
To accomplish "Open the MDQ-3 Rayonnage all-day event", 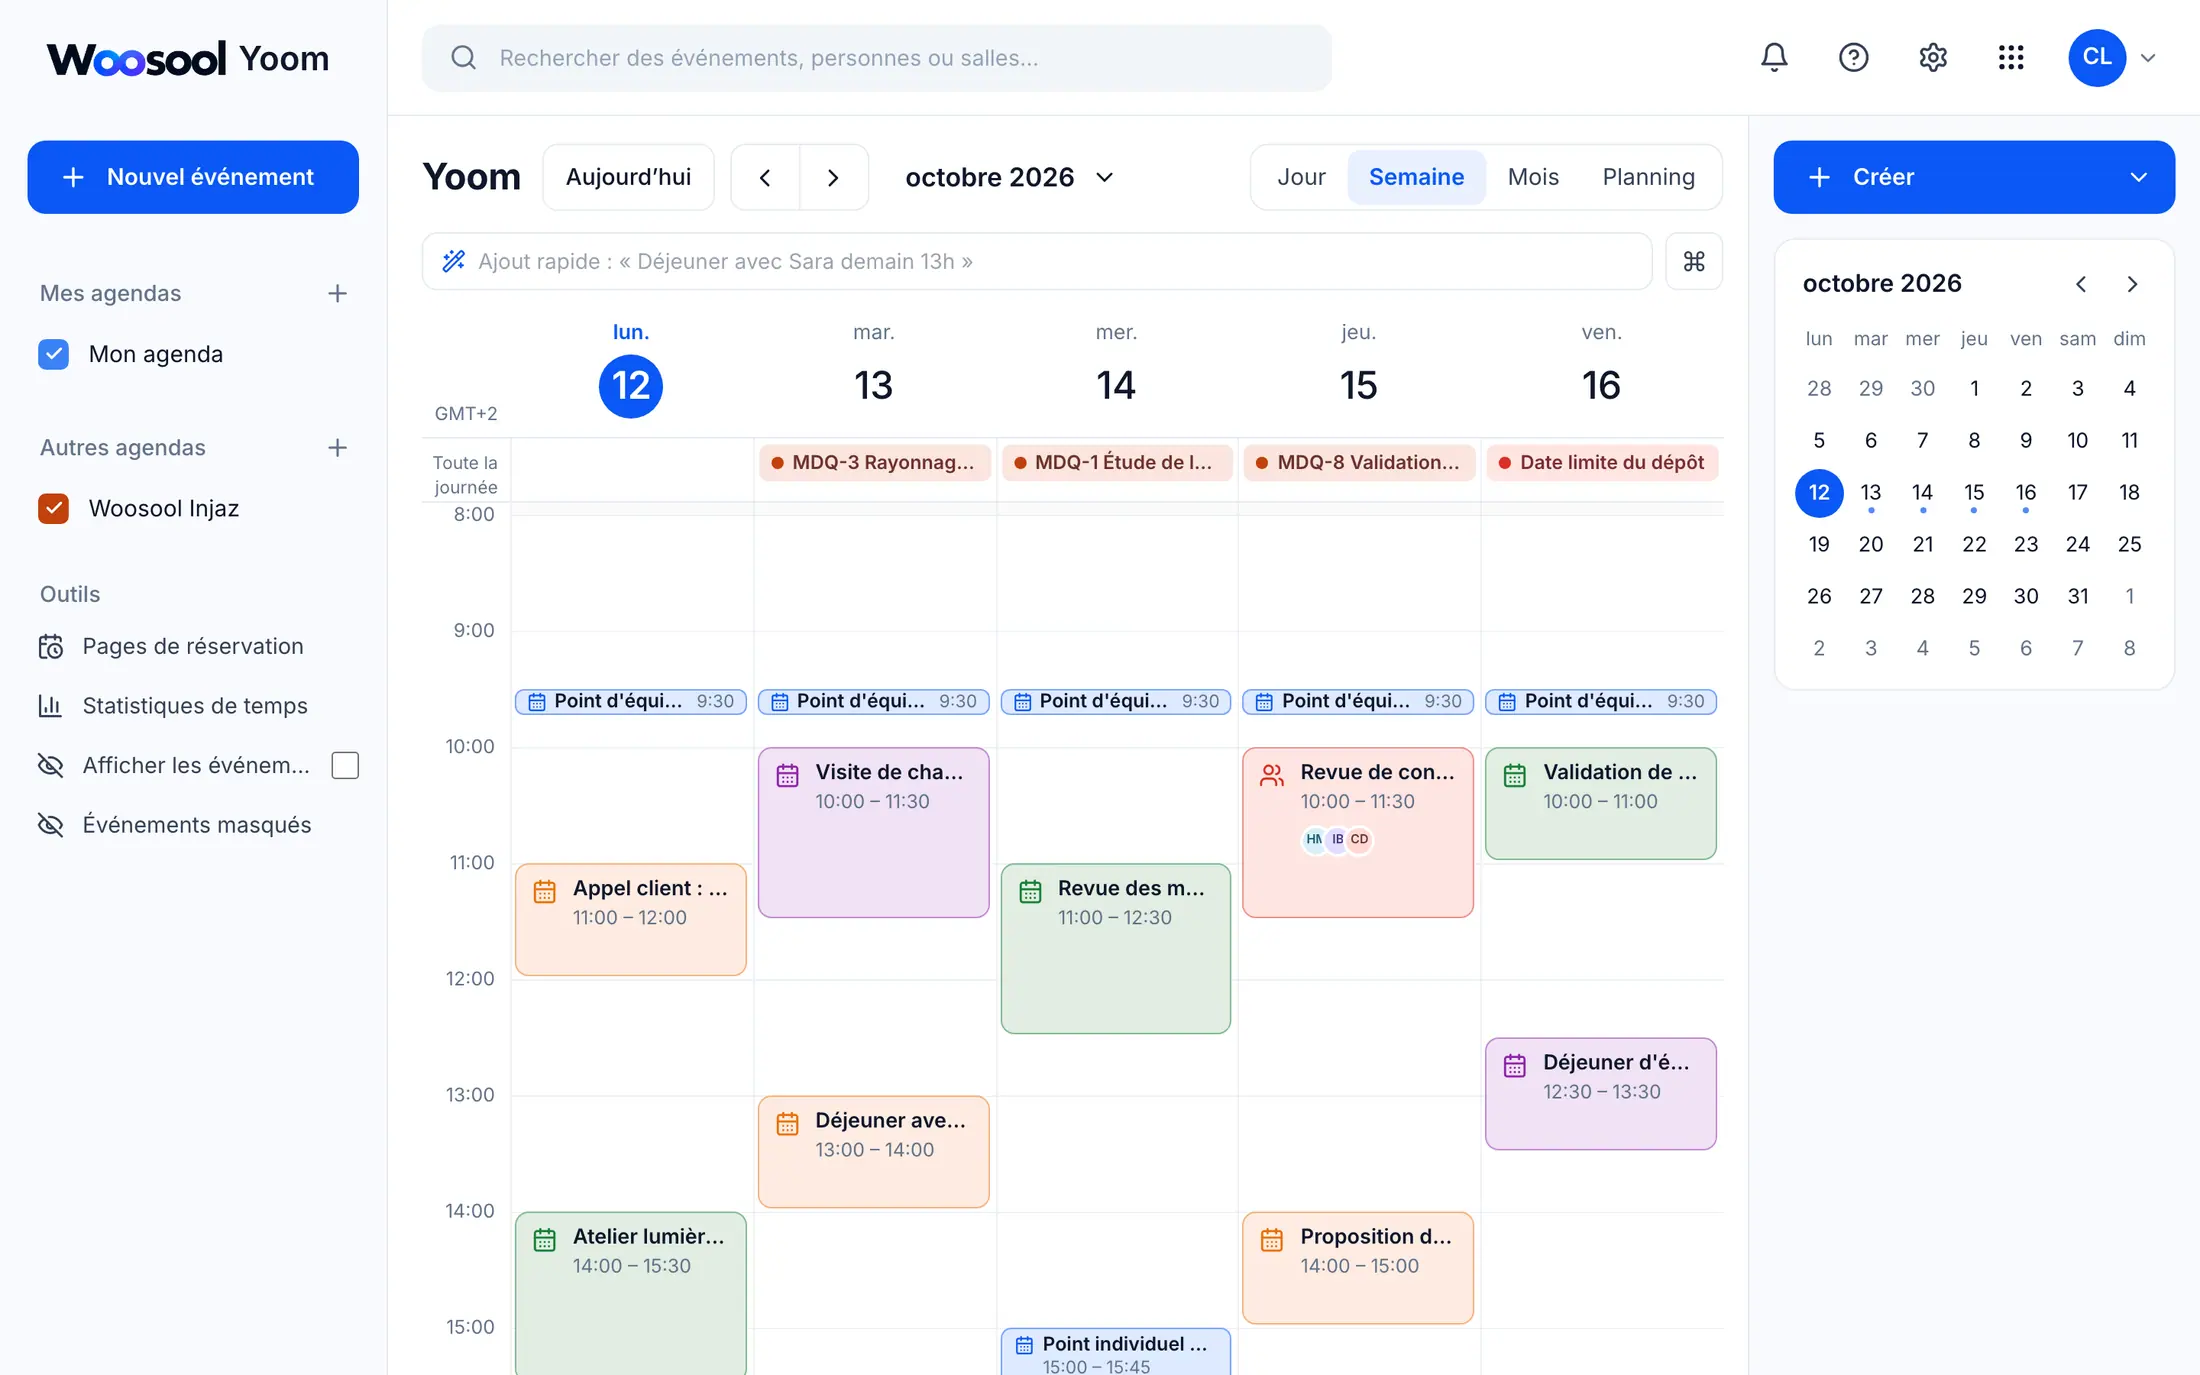I will tap(874, 462).
